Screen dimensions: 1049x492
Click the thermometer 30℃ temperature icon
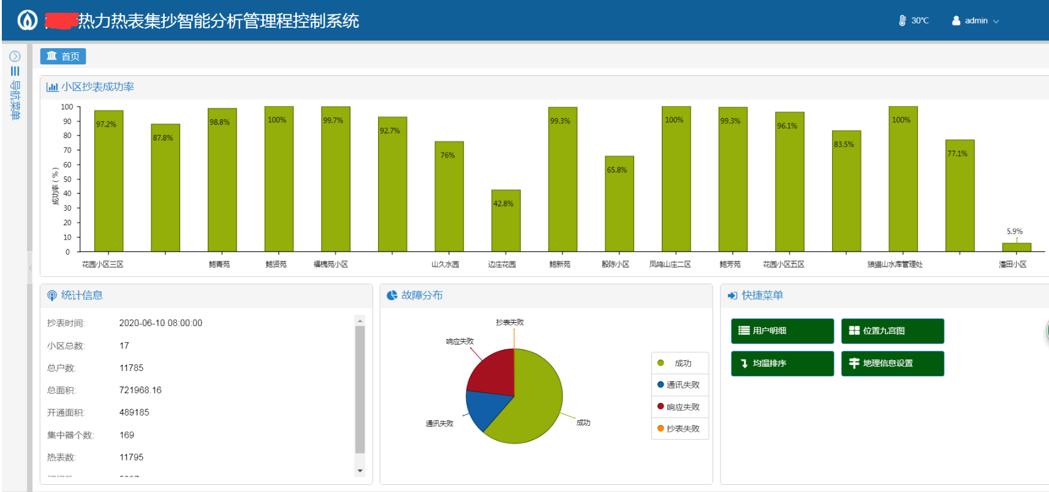click(x=902, y=20)
